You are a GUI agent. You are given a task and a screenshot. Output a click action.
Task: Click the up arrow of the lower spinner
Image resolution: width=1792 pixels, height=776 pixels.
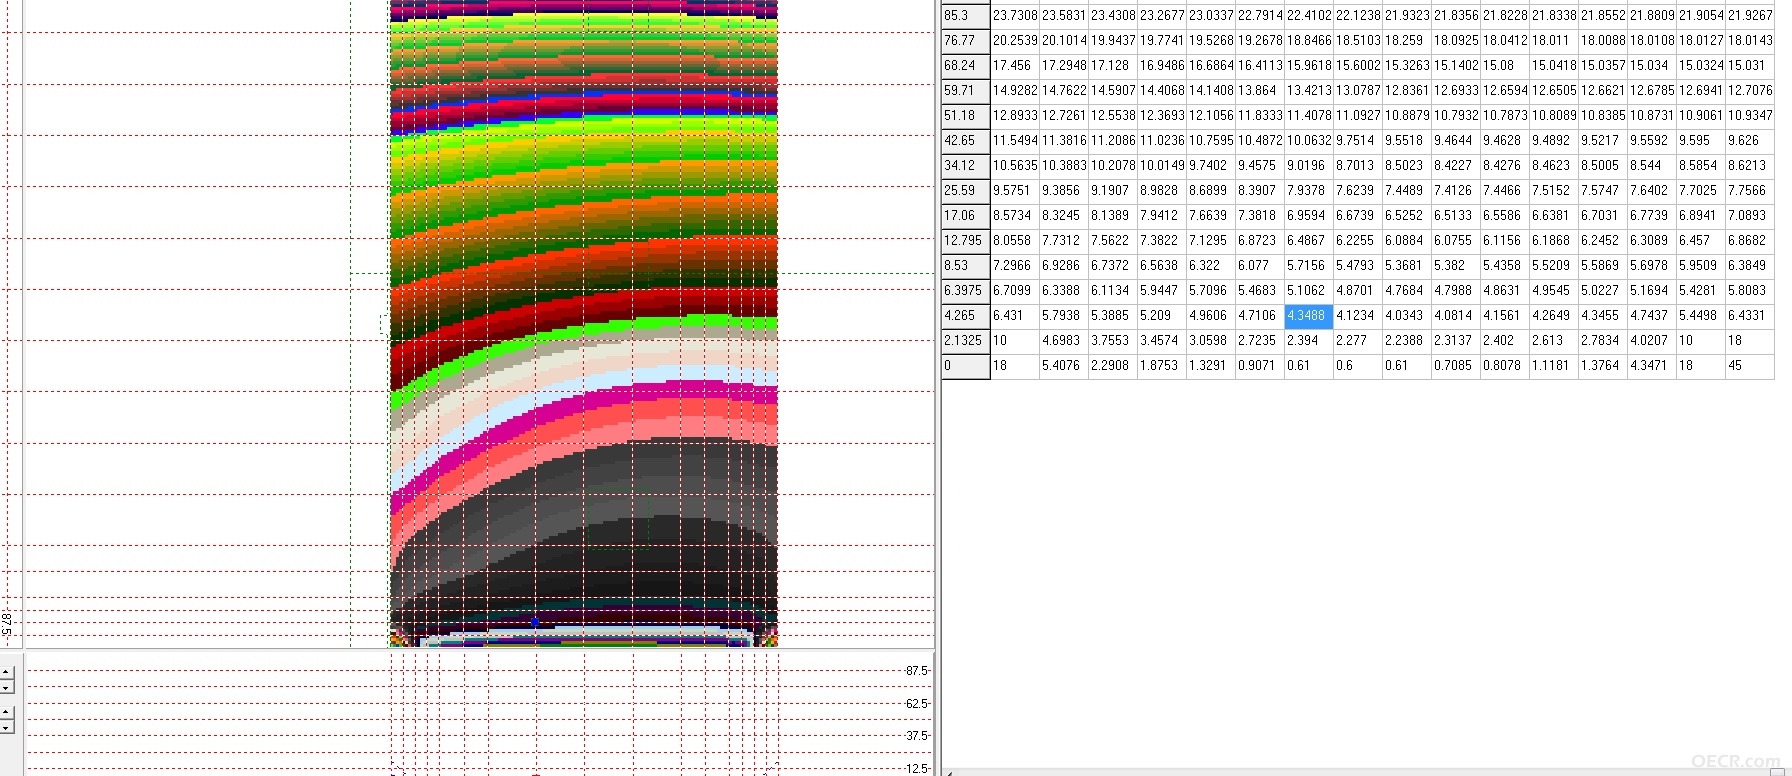[x=7, y=713]
